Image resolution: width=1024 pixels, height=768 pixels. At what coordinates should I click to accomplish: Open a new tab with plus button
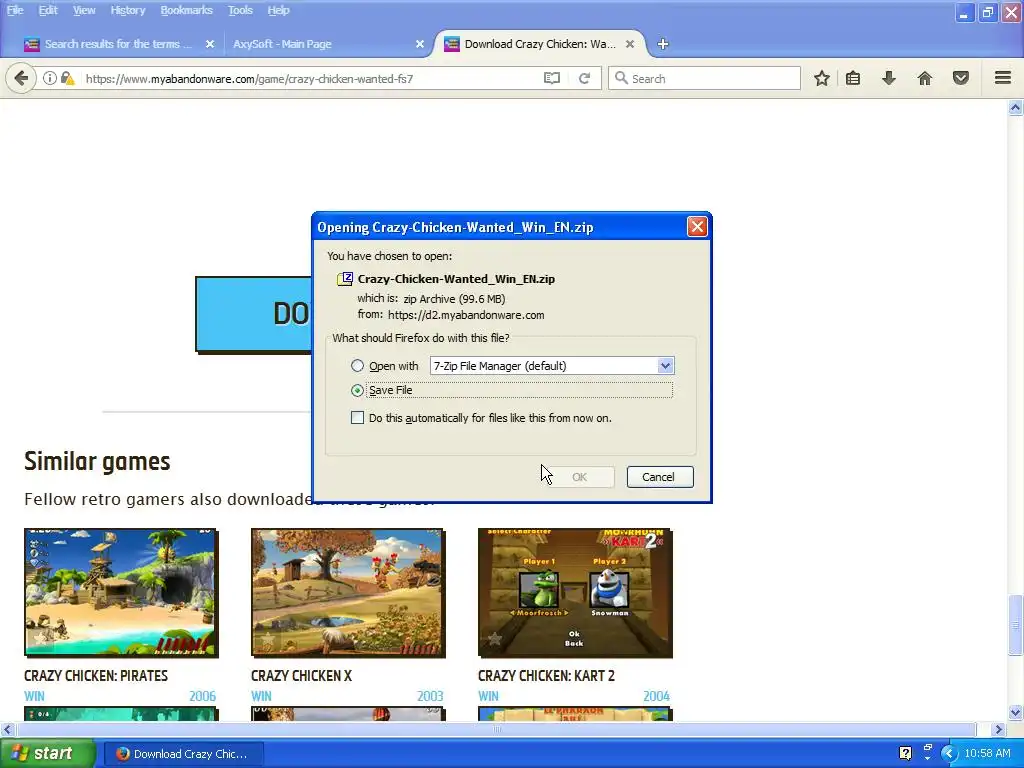pyautogui.click(x=663, y=44)
